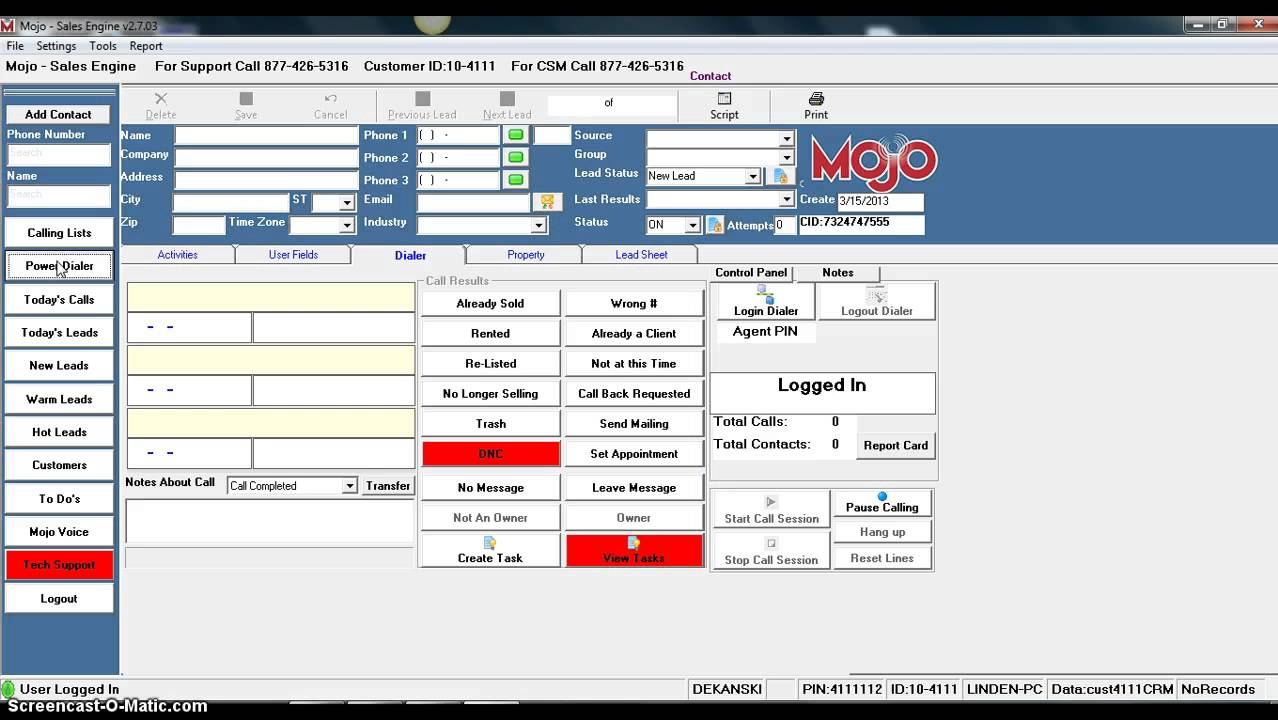Dial Phone 3 with green call button
The image size is (1278, 720).
click(516, 180)
